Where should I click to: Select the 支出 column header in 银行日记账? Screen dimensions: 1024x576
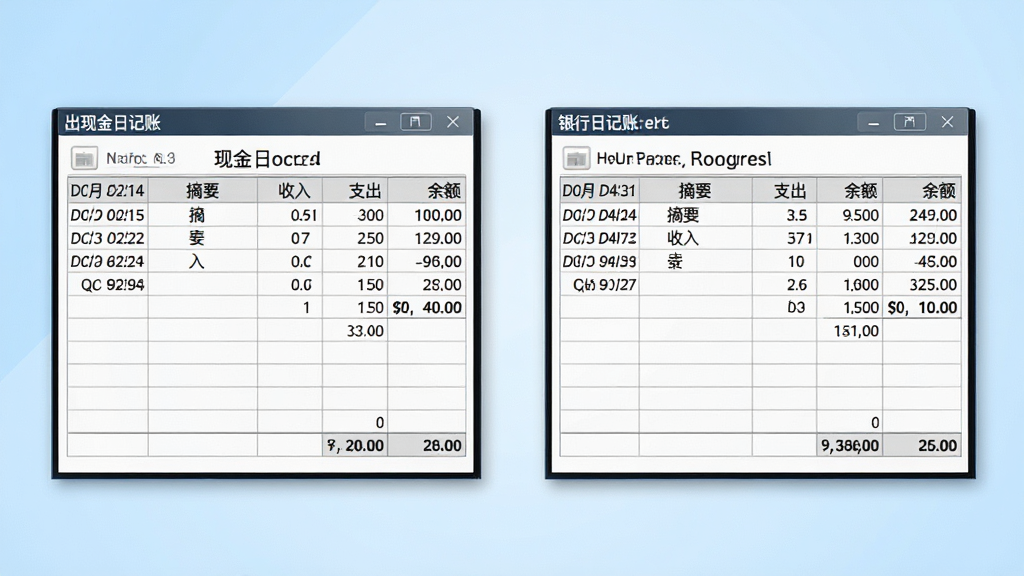(785, 191)
